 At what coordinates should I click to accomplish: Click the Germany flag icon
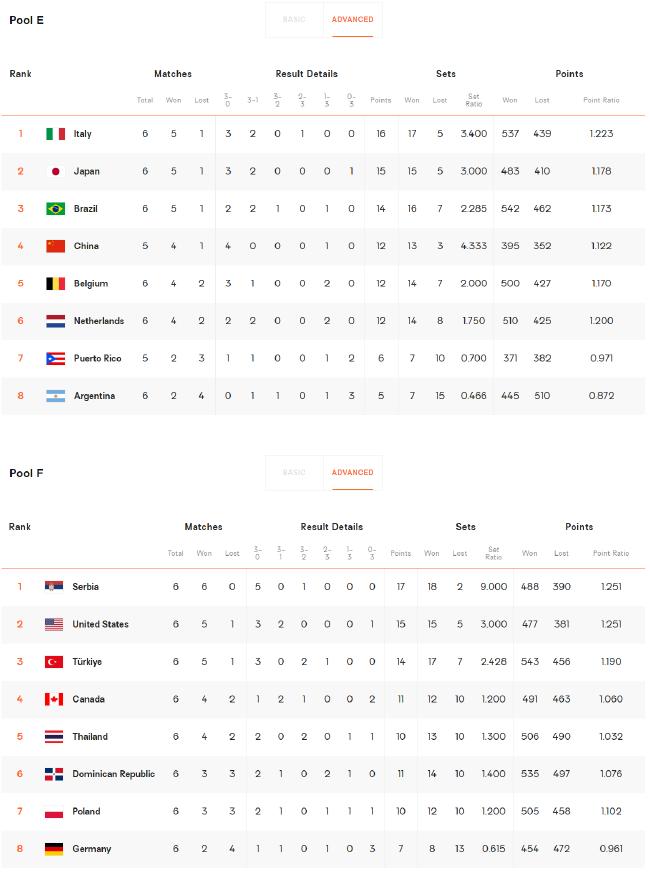[x=54, y=849]
